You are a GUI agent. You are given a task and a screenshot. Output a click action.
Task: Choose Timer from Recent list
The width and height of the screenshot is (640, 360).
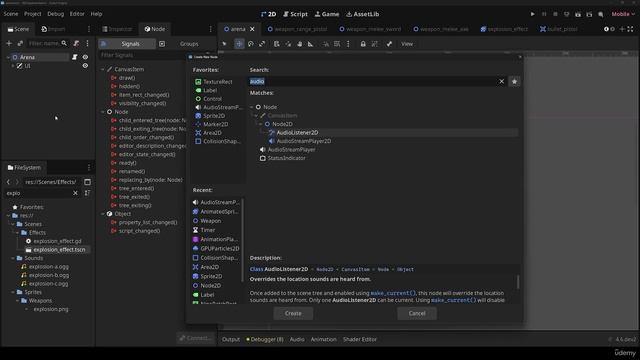207,230
